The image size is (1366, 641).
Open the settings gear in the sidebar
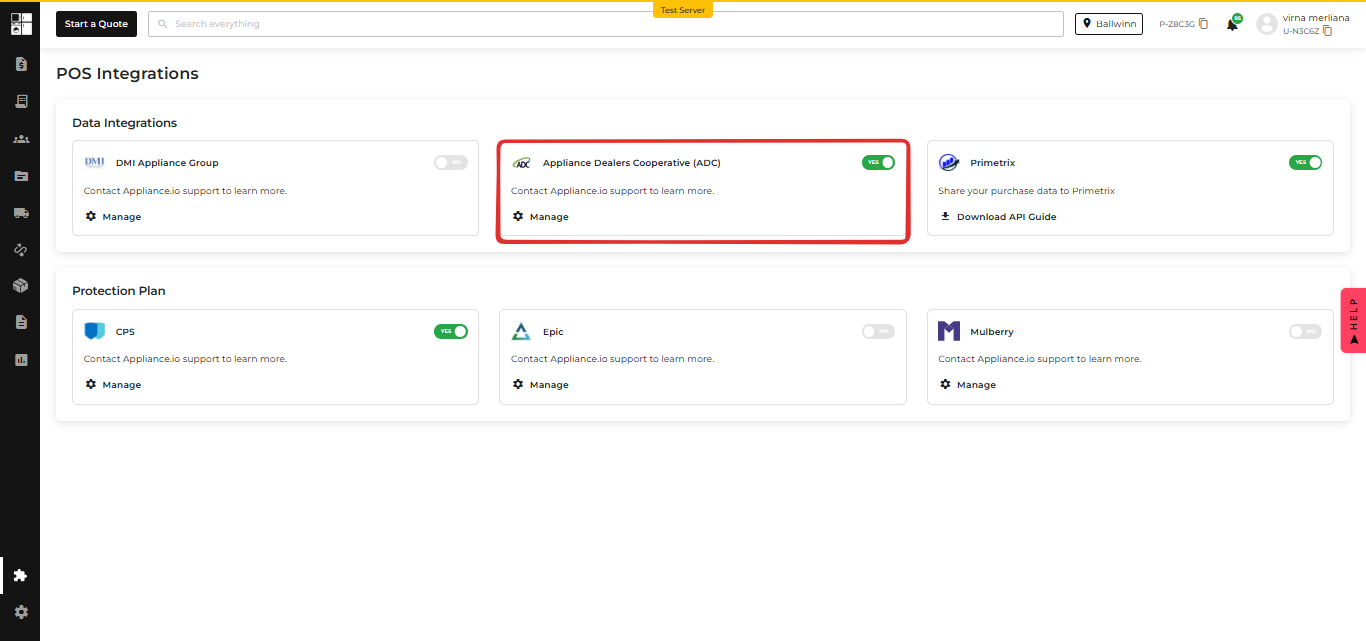click(21, 611)
